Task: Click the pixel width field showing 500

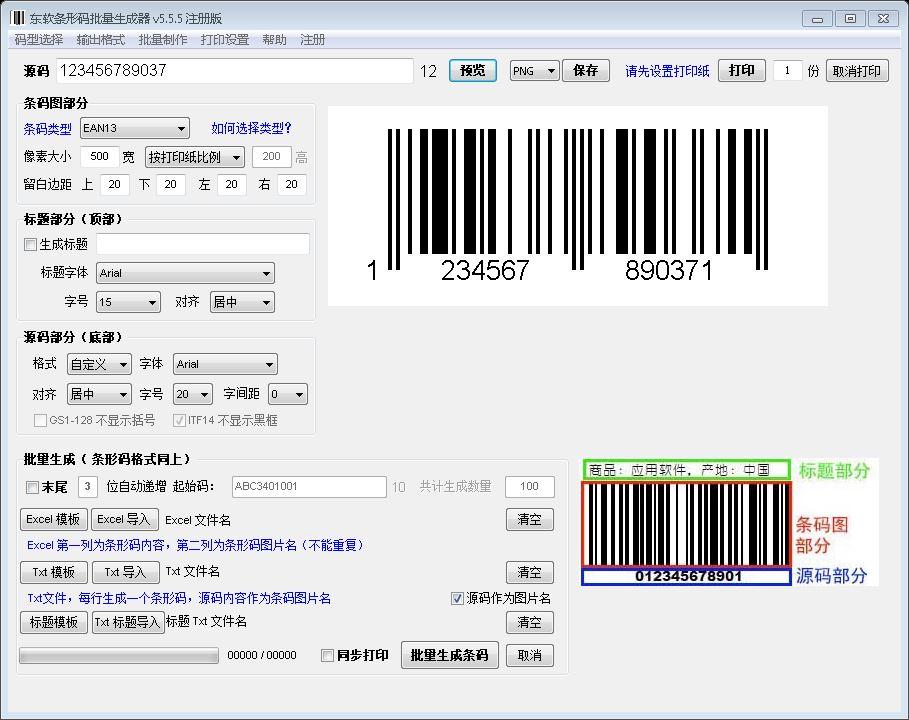Action: pyautogui.click(x=100, y=157)
